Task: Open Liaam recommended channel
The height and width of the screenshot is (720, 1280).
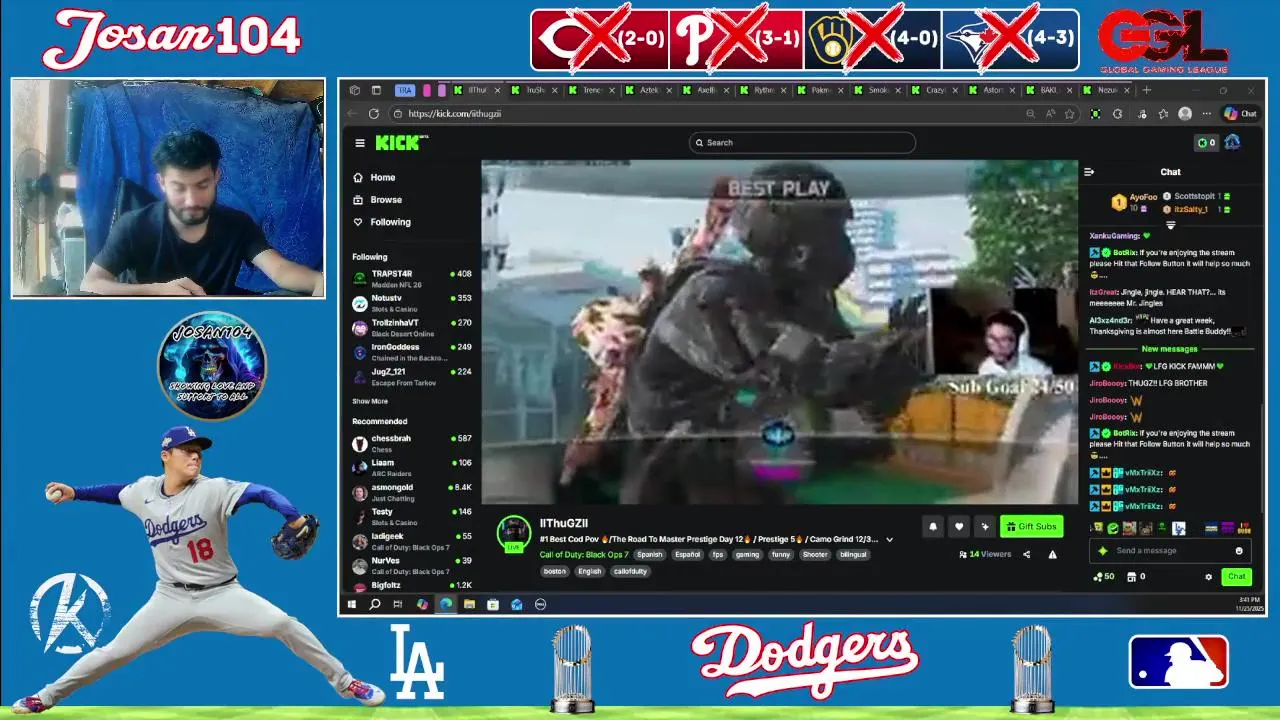Action: coord(411,467)
